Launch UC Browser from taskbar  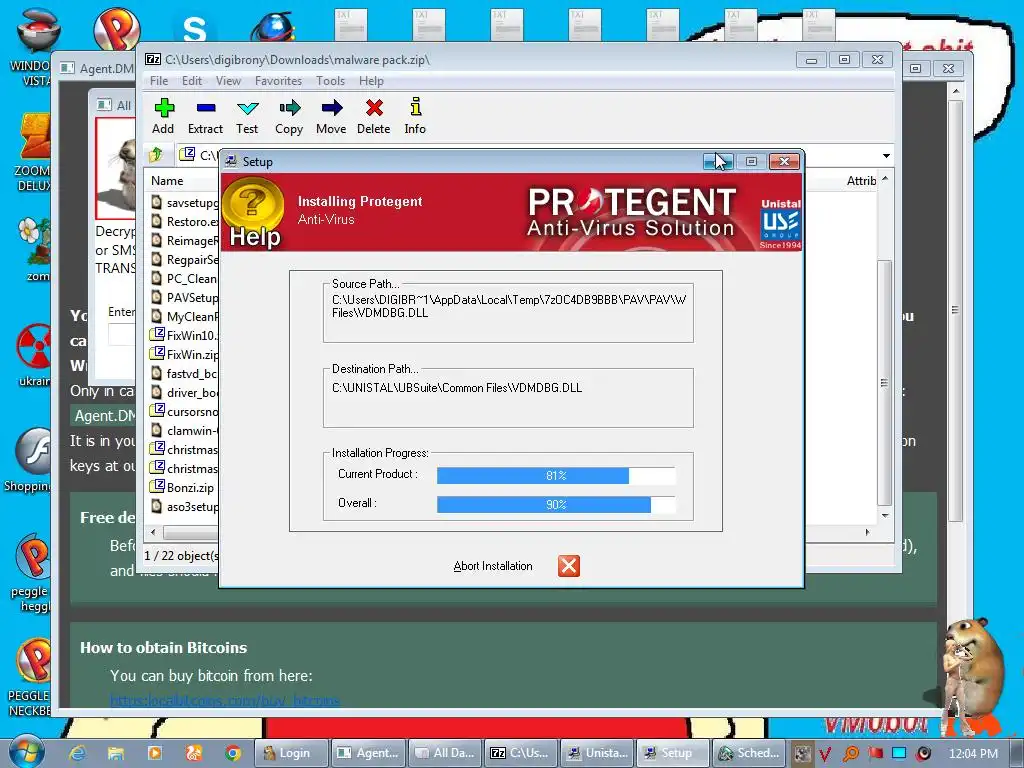(194, 753)
